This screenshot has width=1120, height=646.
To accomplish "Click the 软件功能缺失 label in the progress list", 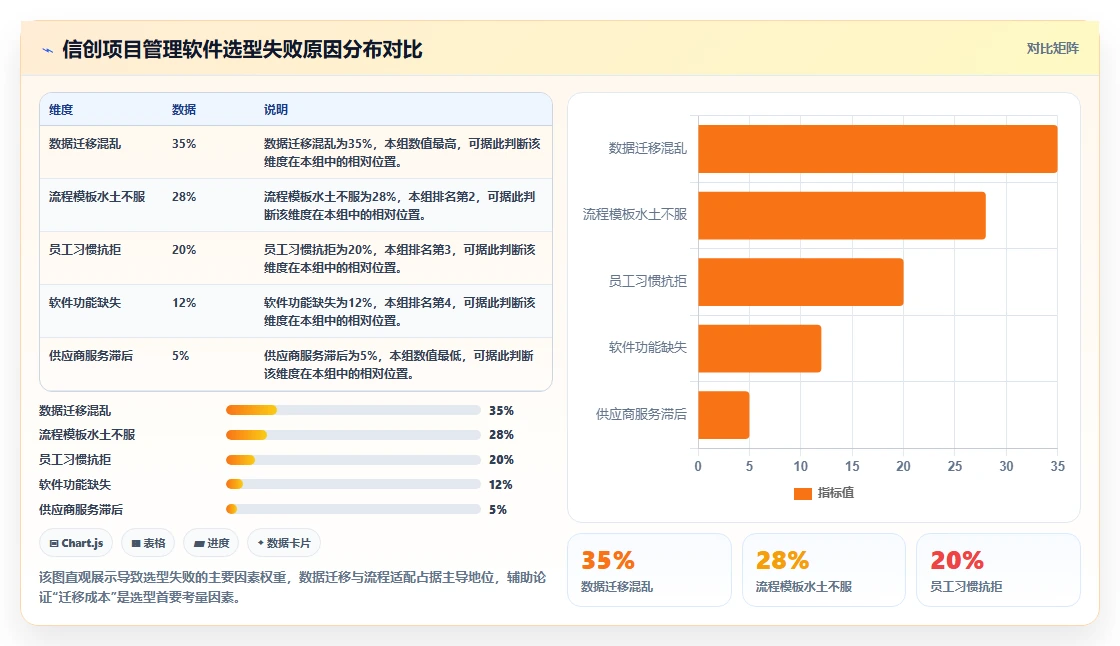I will [x=75, y=484].
